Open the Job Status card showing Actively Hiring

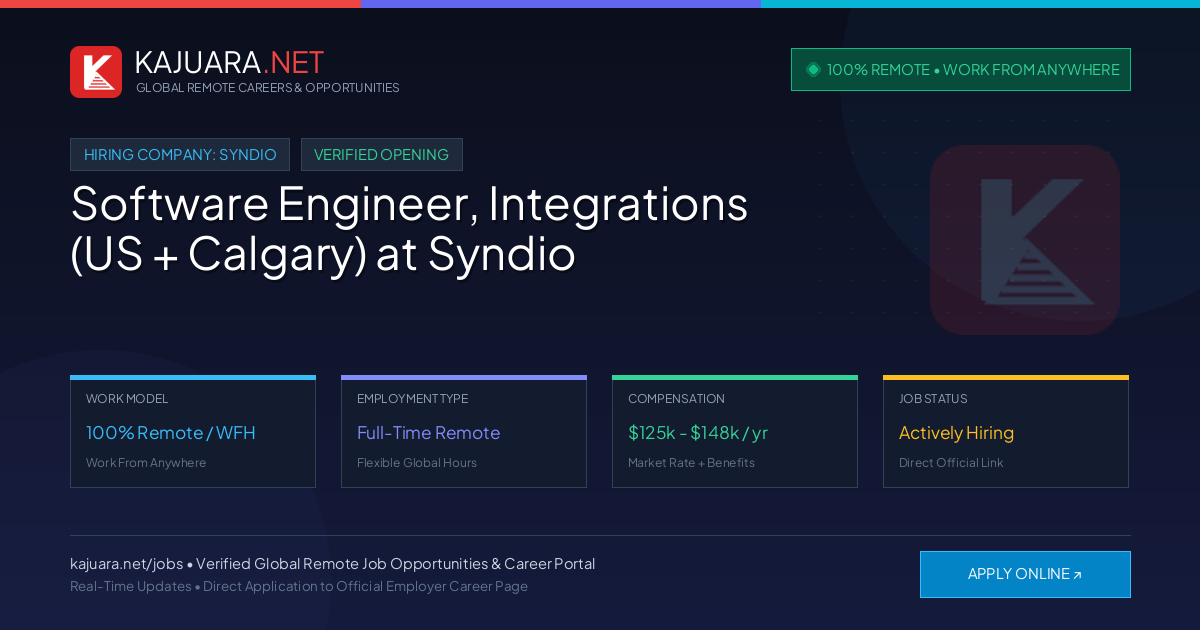pyautogui.click(x=1006, y=432)
